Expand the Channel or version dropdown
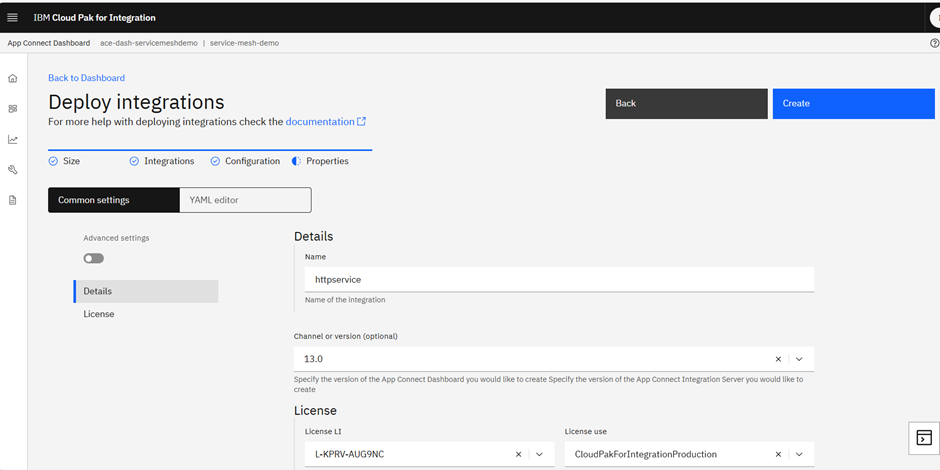Viewport: 940px width, 470px height. [x=799, y=359]
